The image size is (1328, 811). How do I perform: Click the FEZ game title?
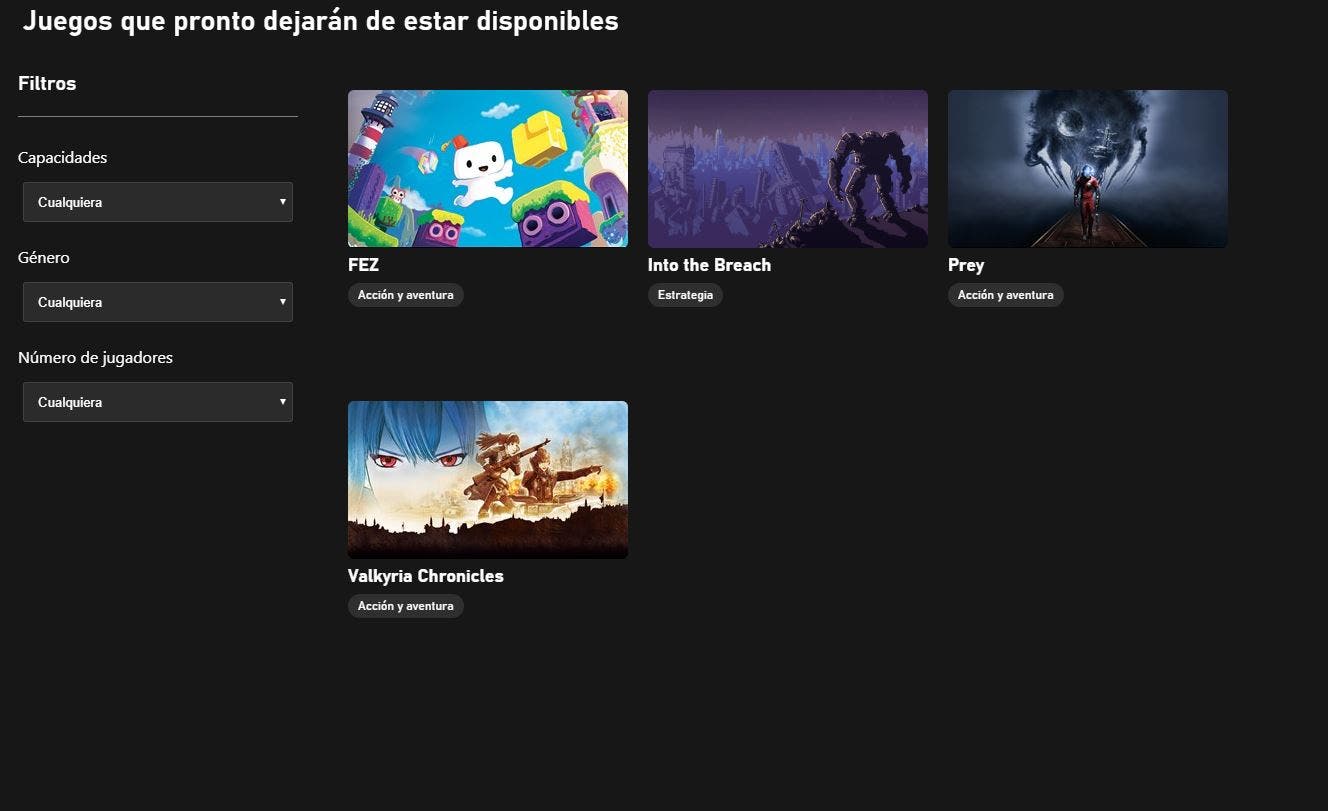363,265
